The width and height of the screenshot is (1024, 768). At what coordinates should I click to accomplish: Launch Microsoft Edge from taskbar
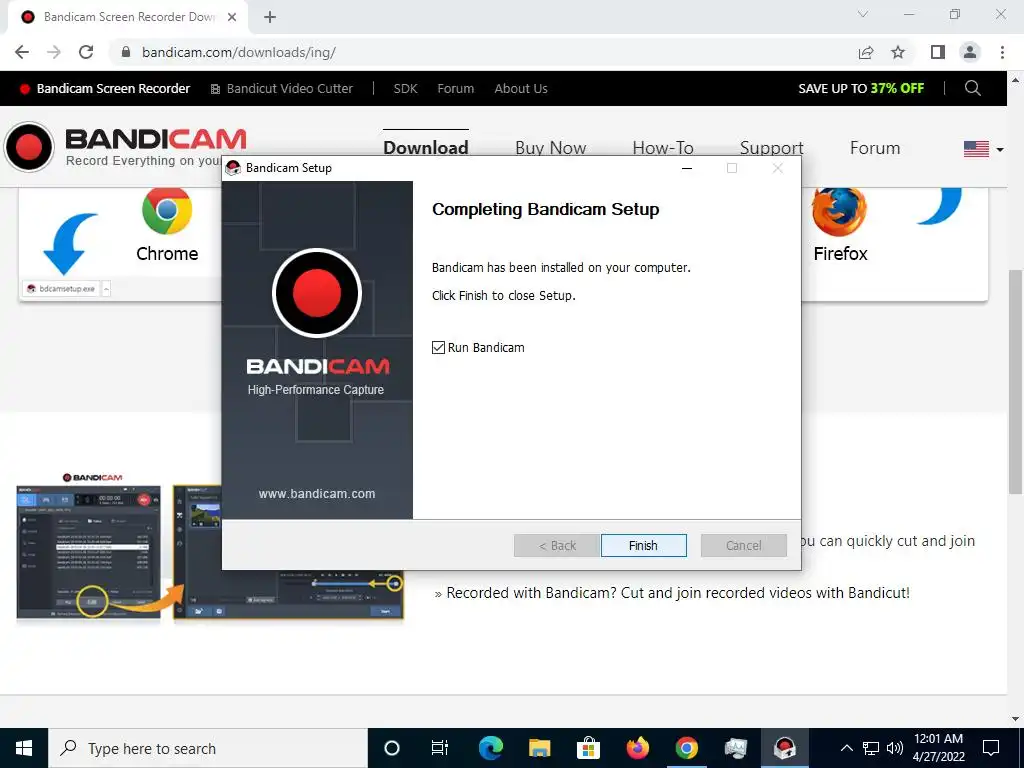click(x=490, y=748)
